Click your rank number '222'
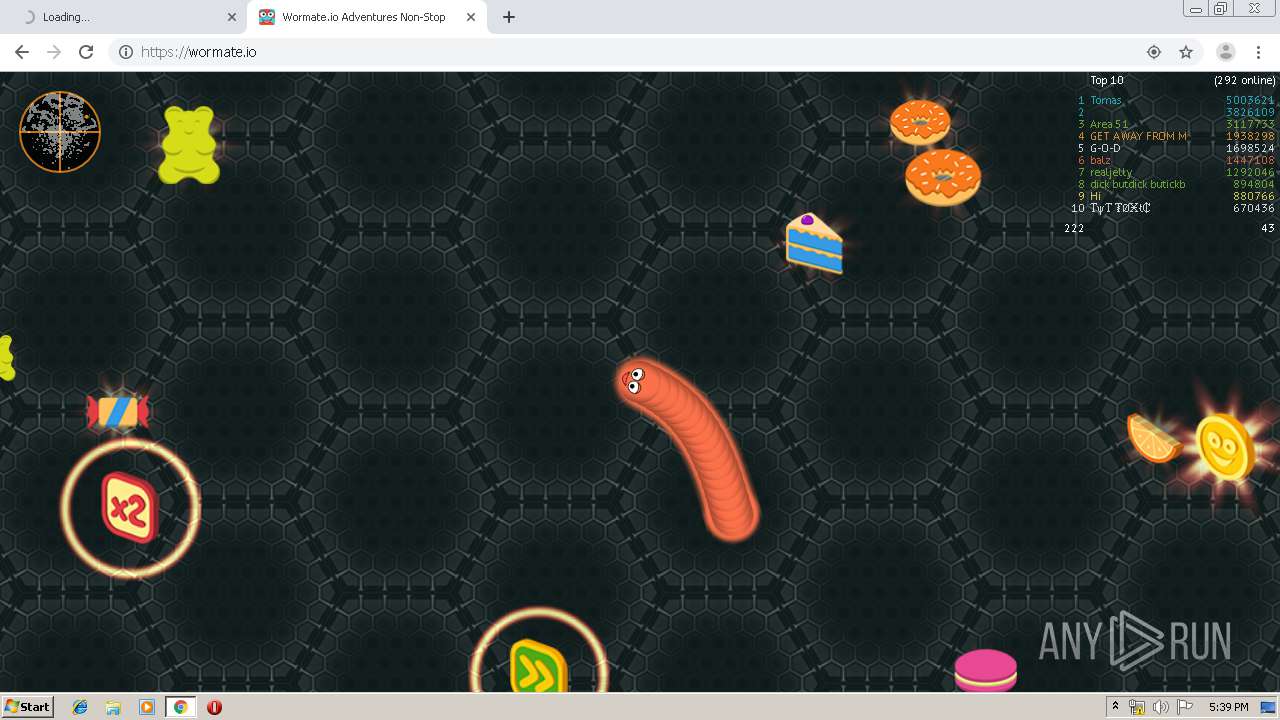Viewport: 1280px width, 720px height. click(1074, 228)
